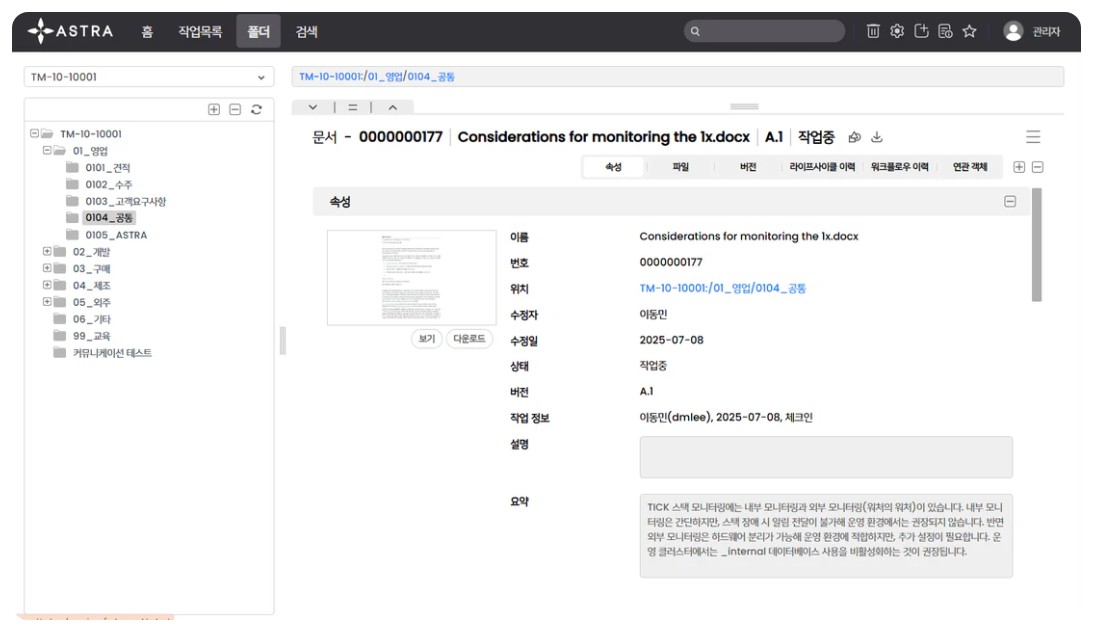Image resolution: width=1093 pixels, height=637 pixels.
Task: Collapse the 속성 section with minus box
Action: point(1010,202)
